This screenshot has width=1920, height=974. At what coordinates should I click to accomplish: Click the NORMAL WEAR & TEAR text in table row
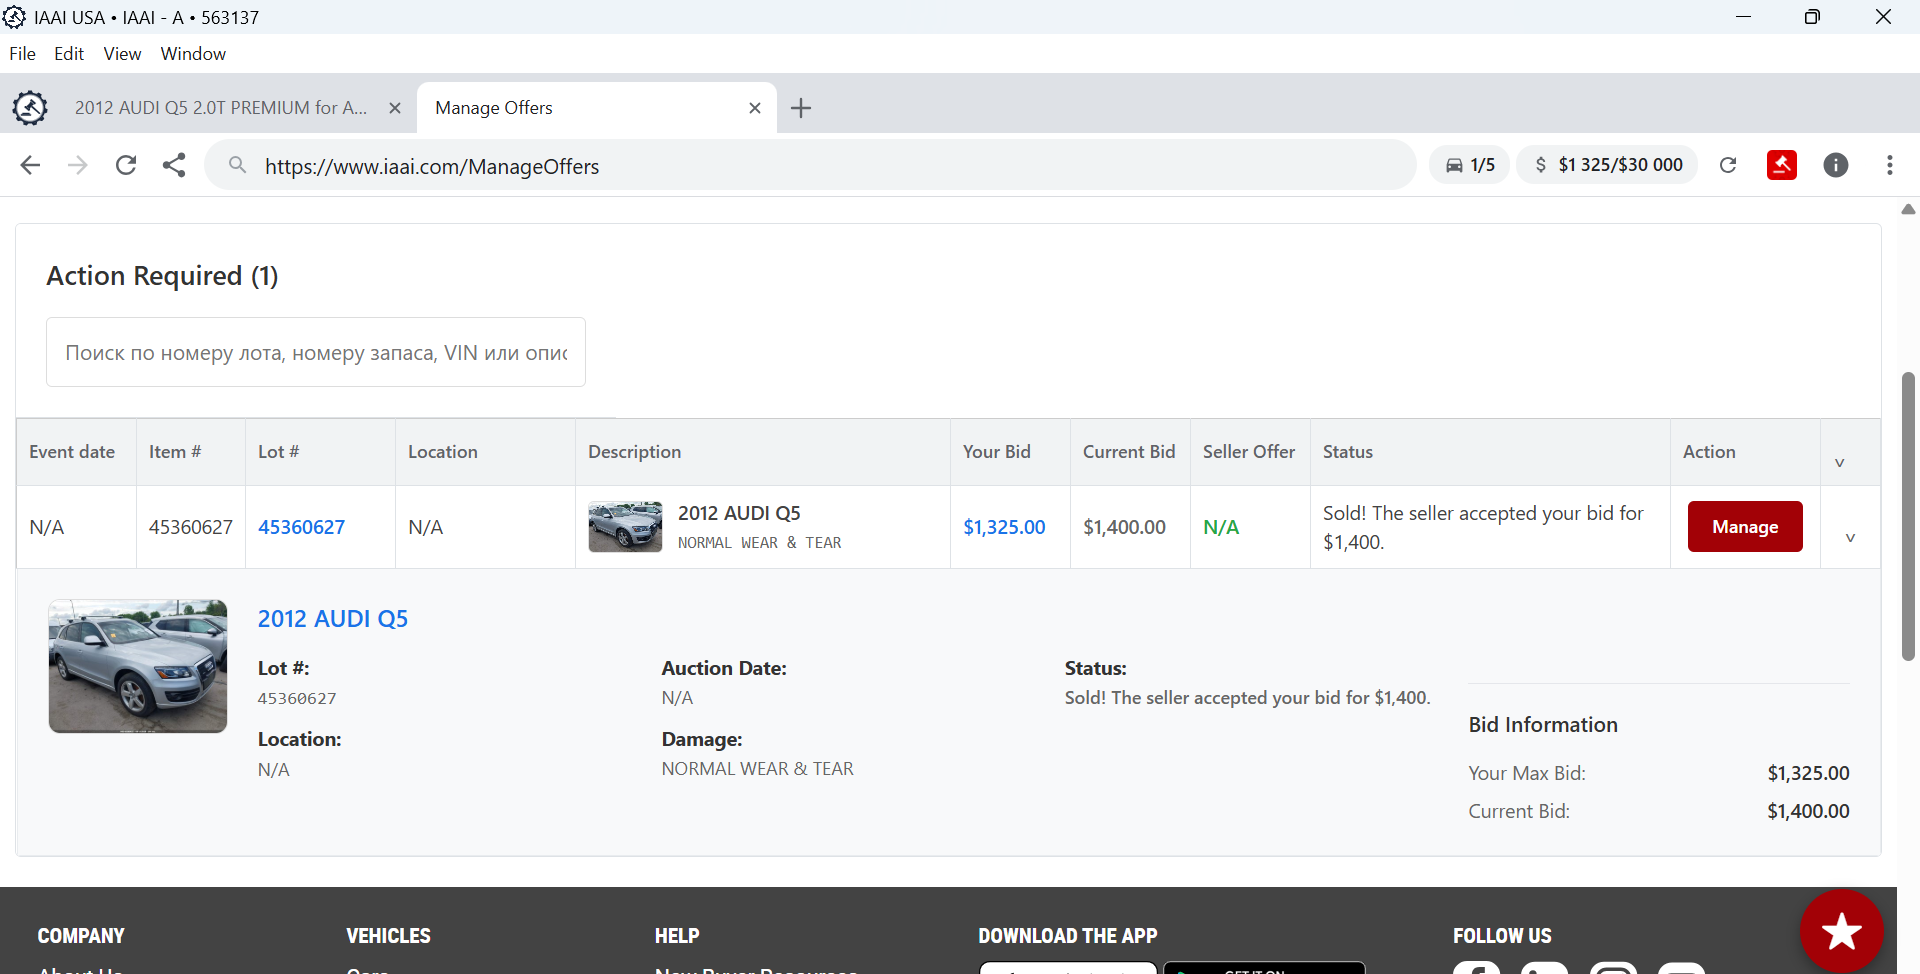click(x=760, y=543)
